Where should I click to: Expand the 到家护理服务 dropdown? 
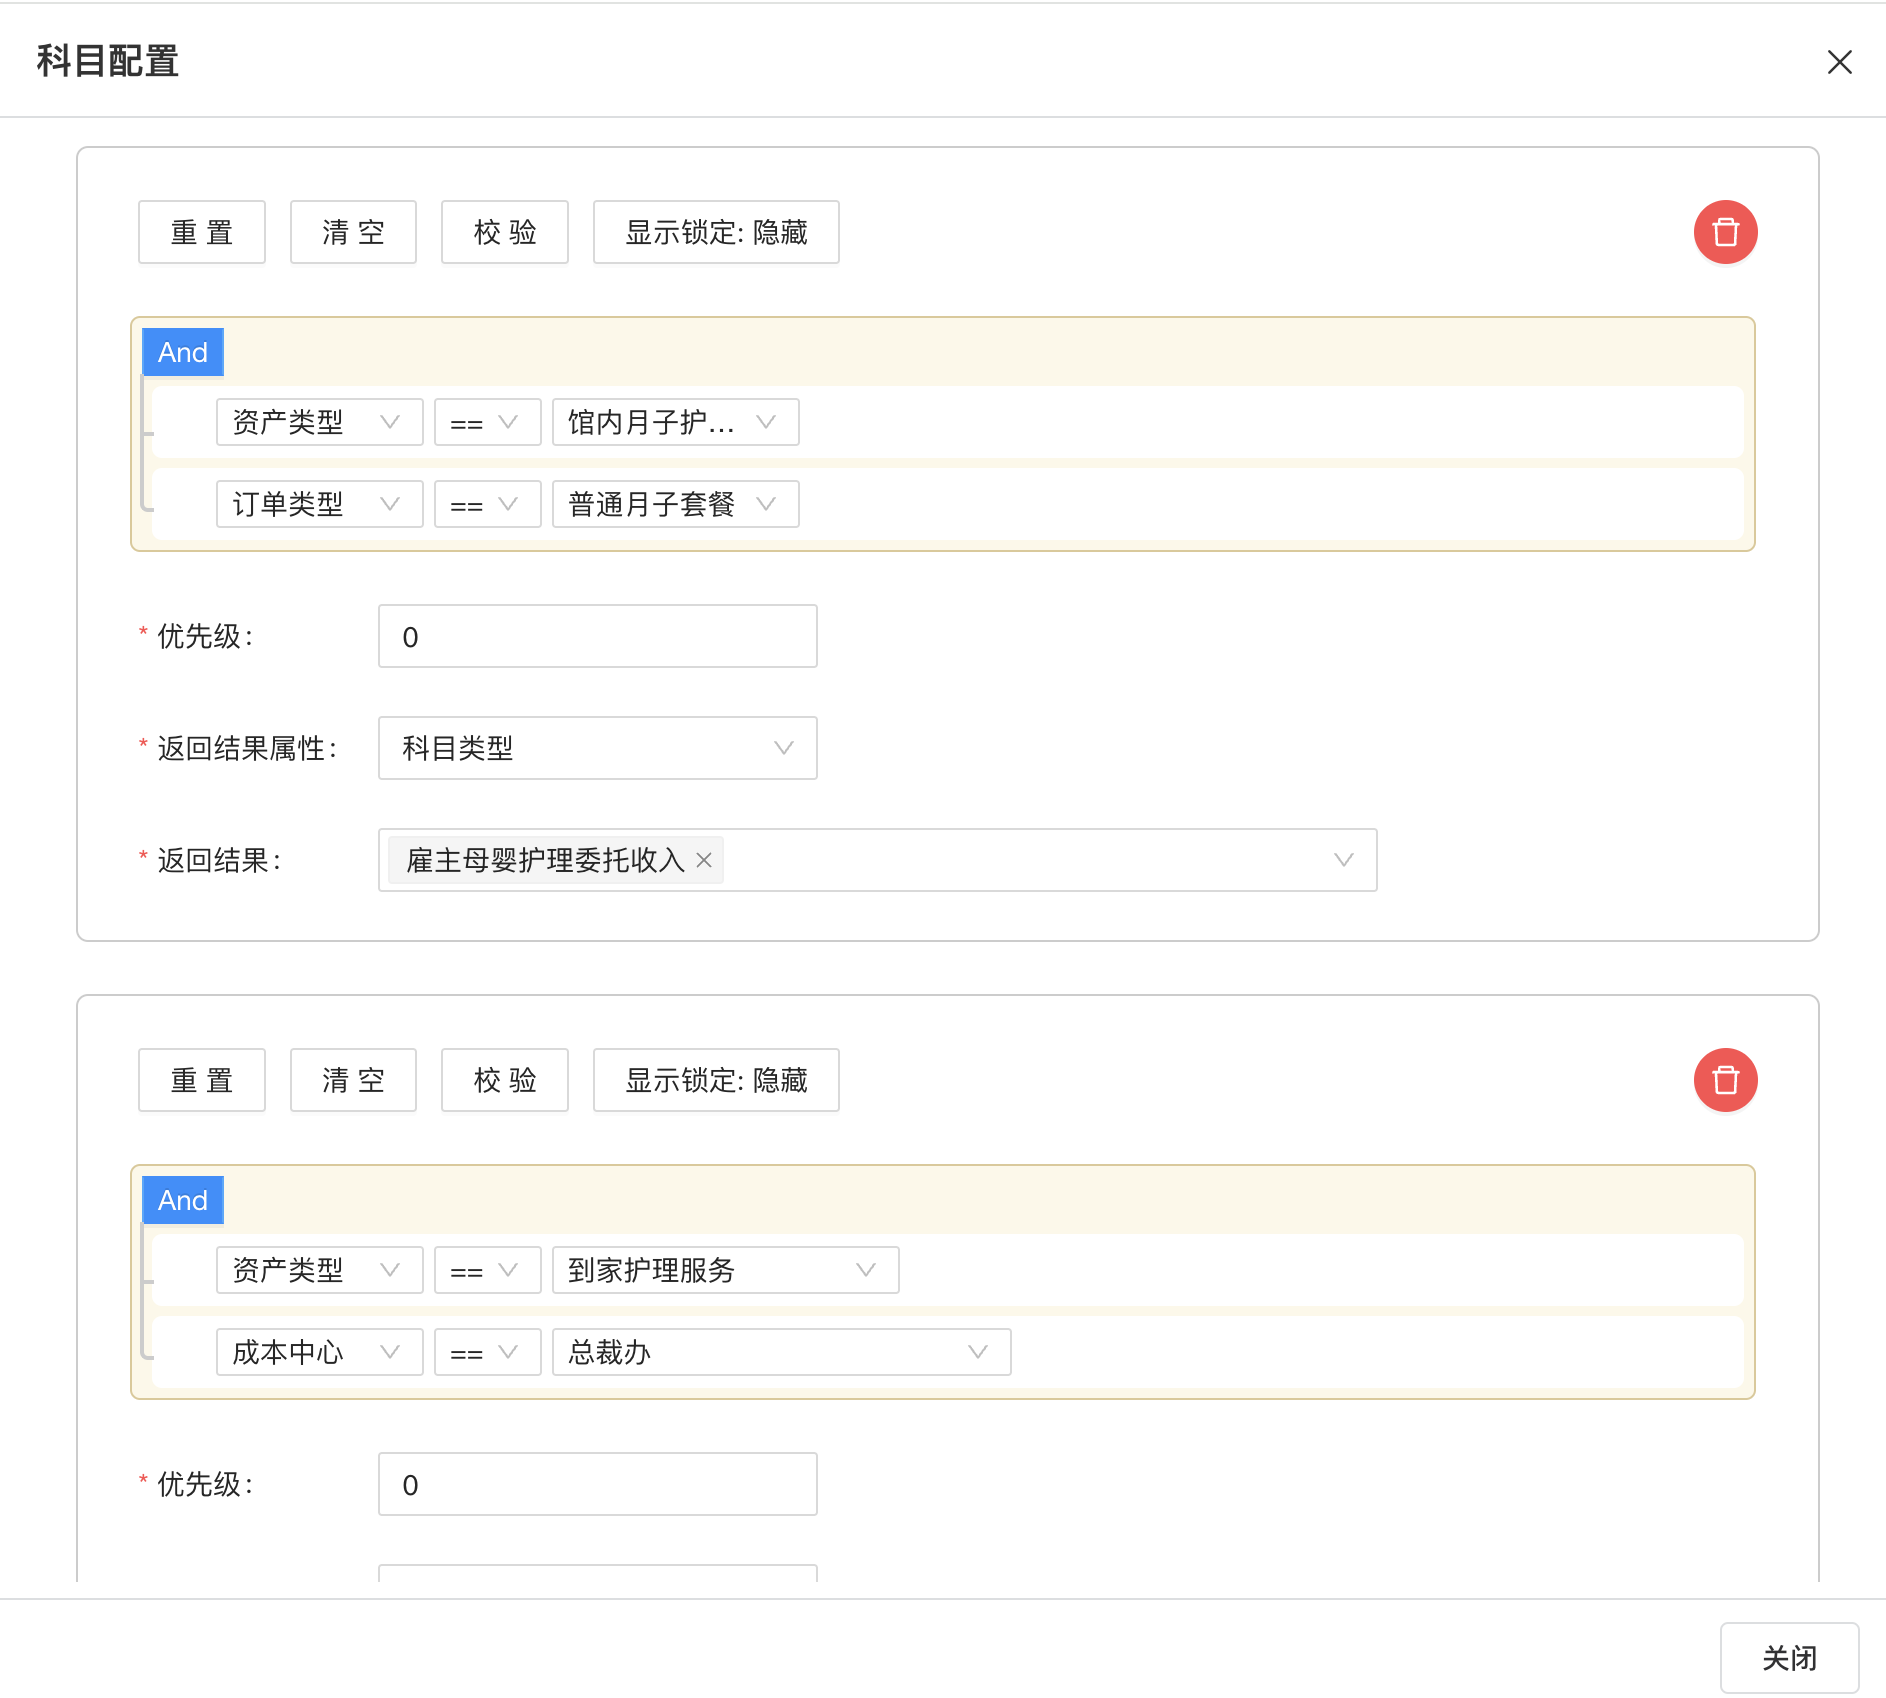725,1270
